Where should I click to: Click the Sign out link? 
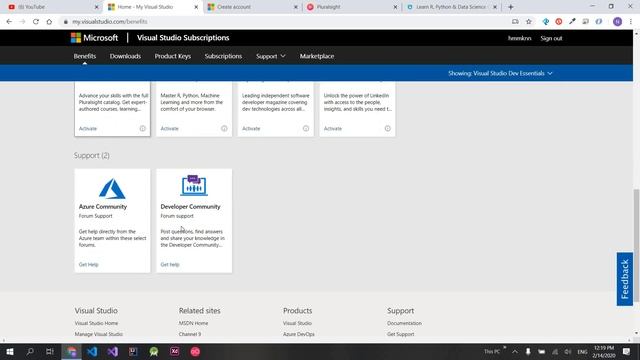[x=551, y=38]
